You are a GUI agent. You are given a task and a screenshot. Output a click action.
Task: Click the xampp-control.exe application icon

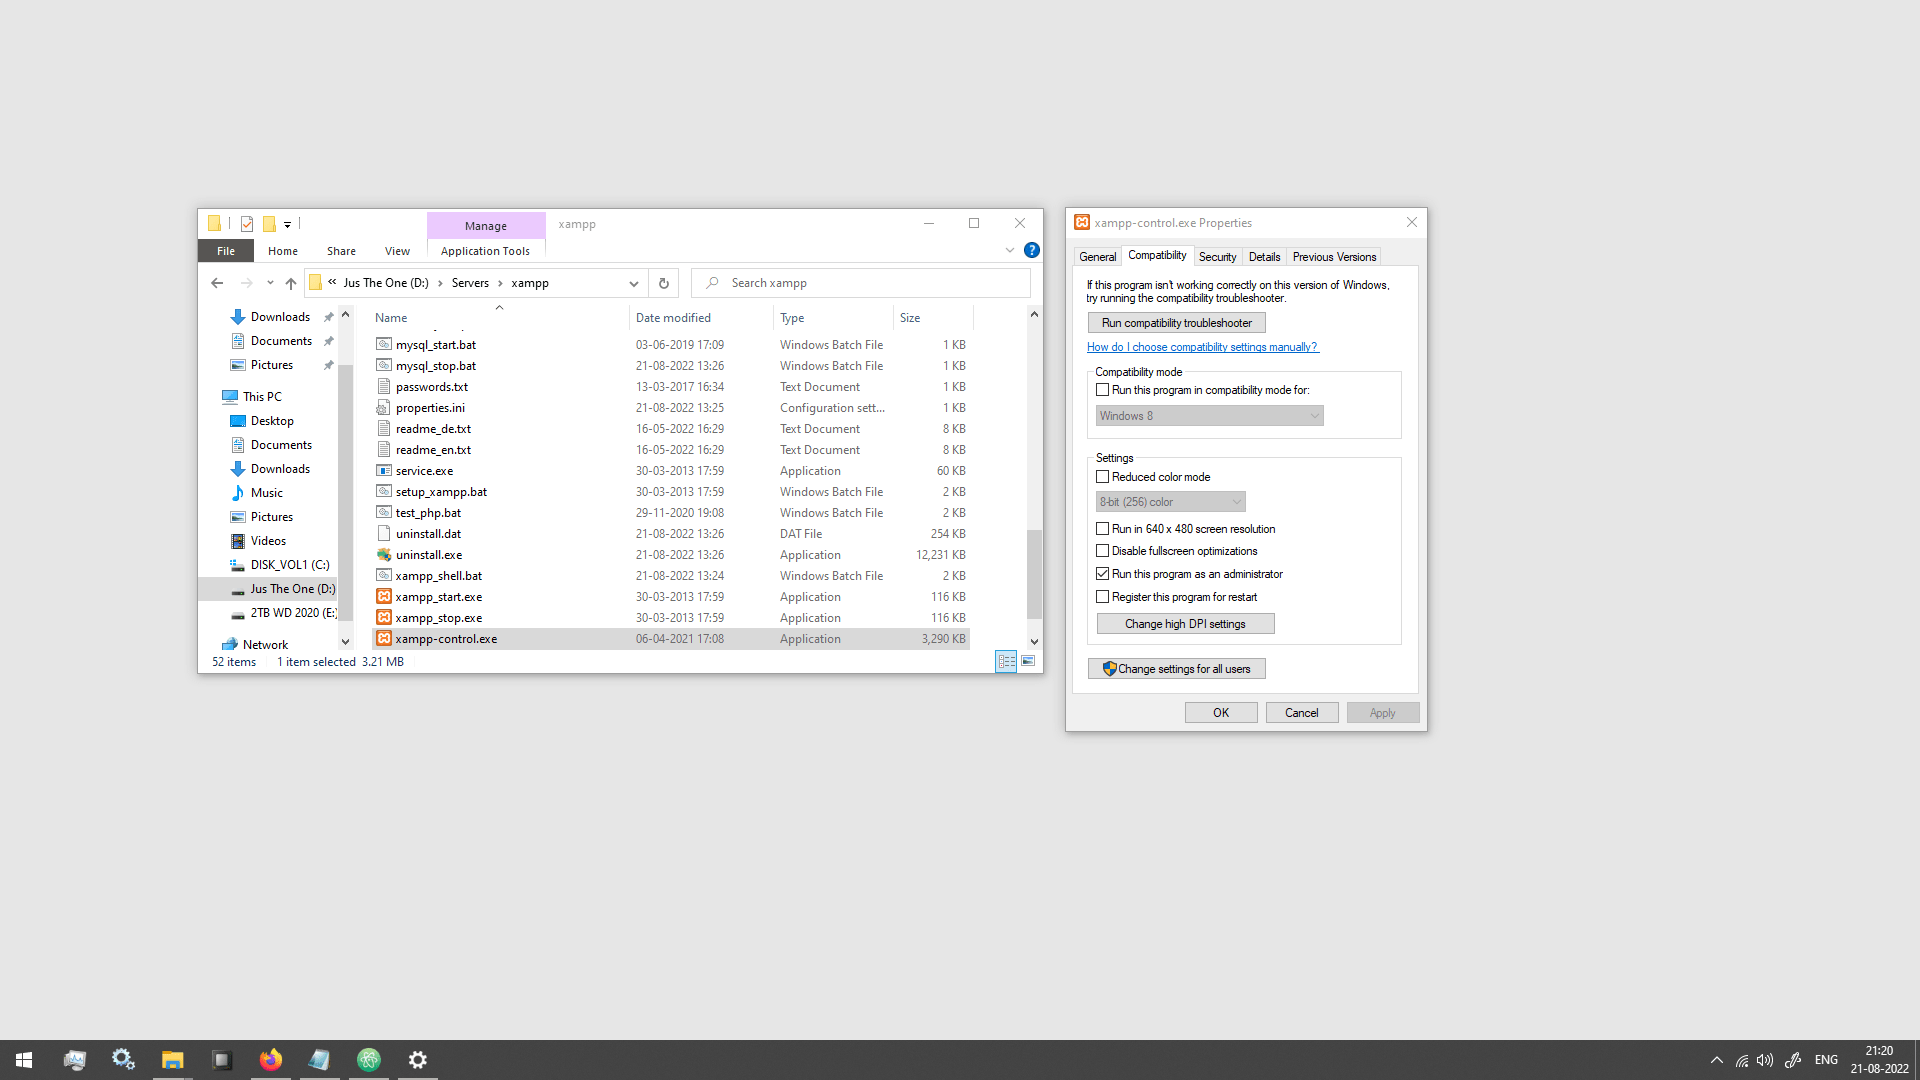(384, 638)
